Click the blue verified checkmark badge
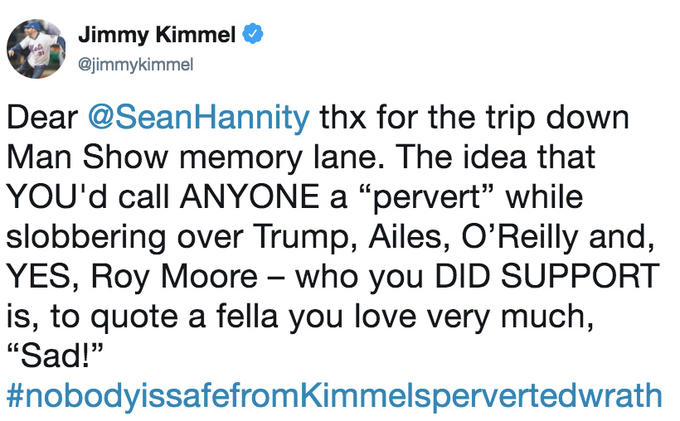The image size is (680, 421). [x=253, y=34]
